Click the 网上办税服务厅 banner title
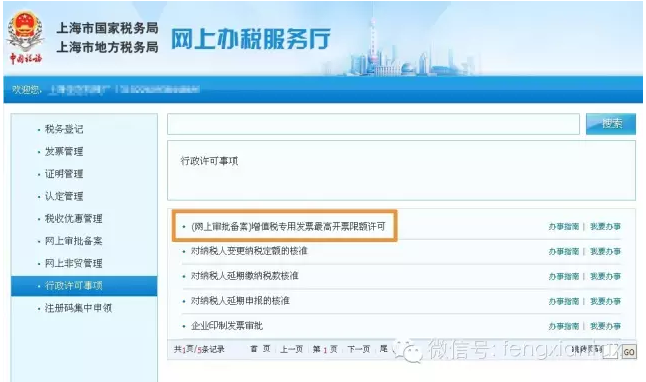646x382 pixels. point(250,39)
